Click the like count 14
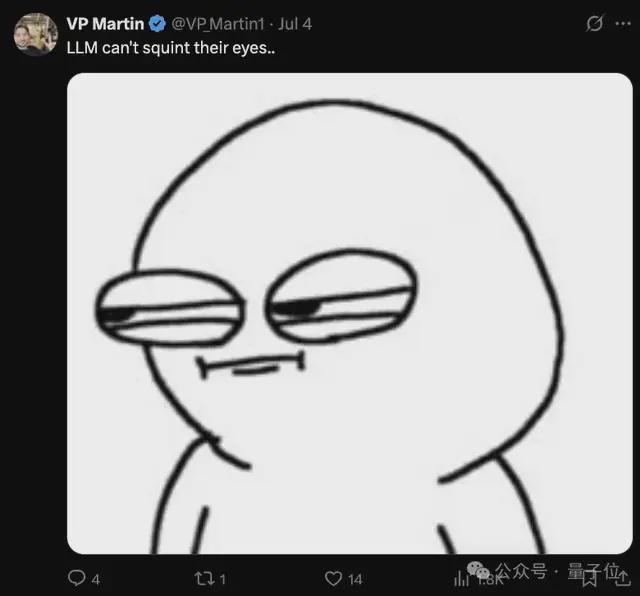Viewport: 640px width, 596px height. coord(355,579)
